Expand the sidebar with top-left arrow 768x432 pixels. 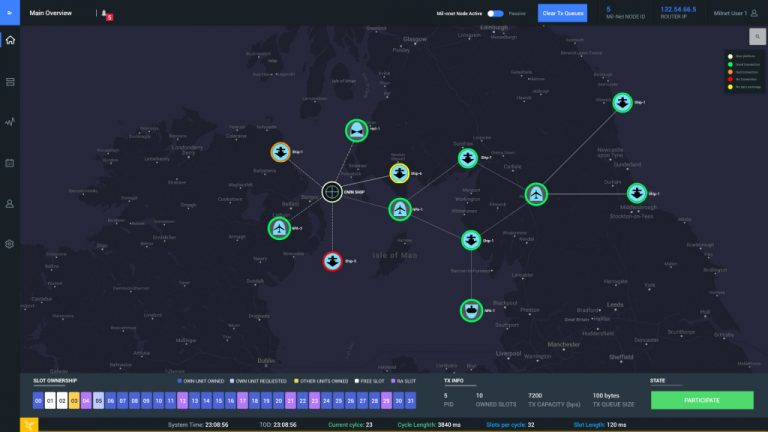[10, 13]
